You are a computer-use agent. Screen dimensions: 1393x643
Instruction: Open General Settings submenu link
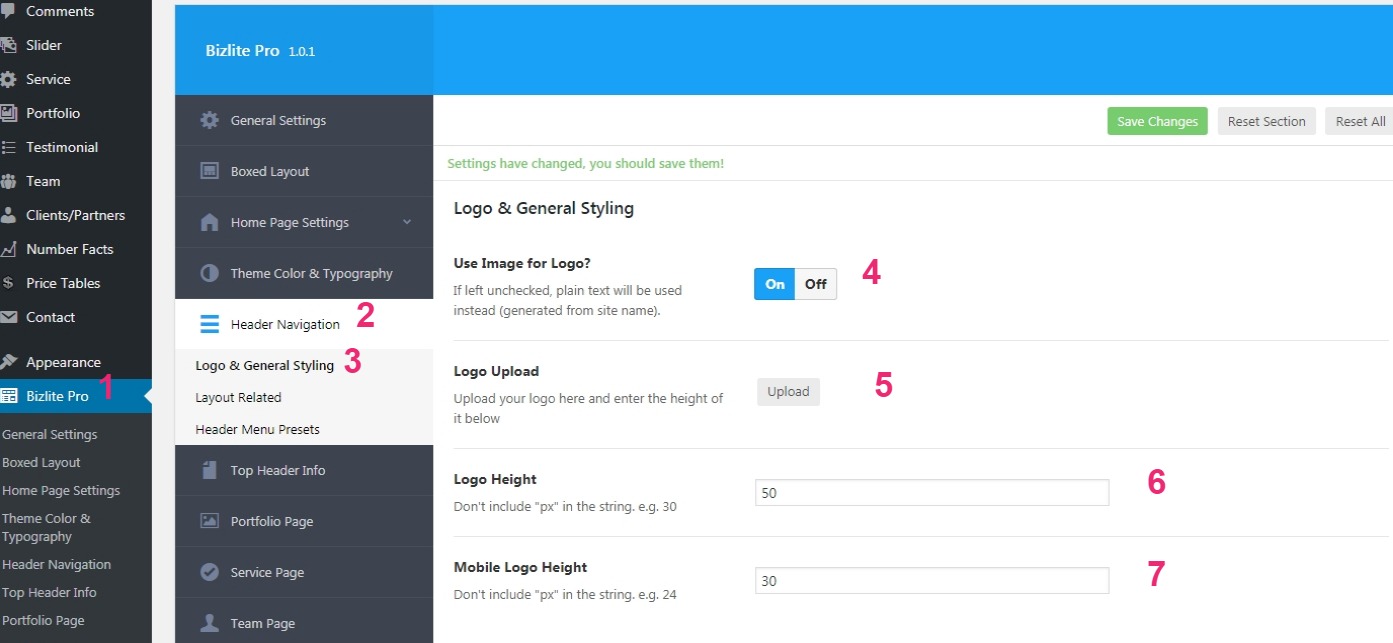coord(50,434)
